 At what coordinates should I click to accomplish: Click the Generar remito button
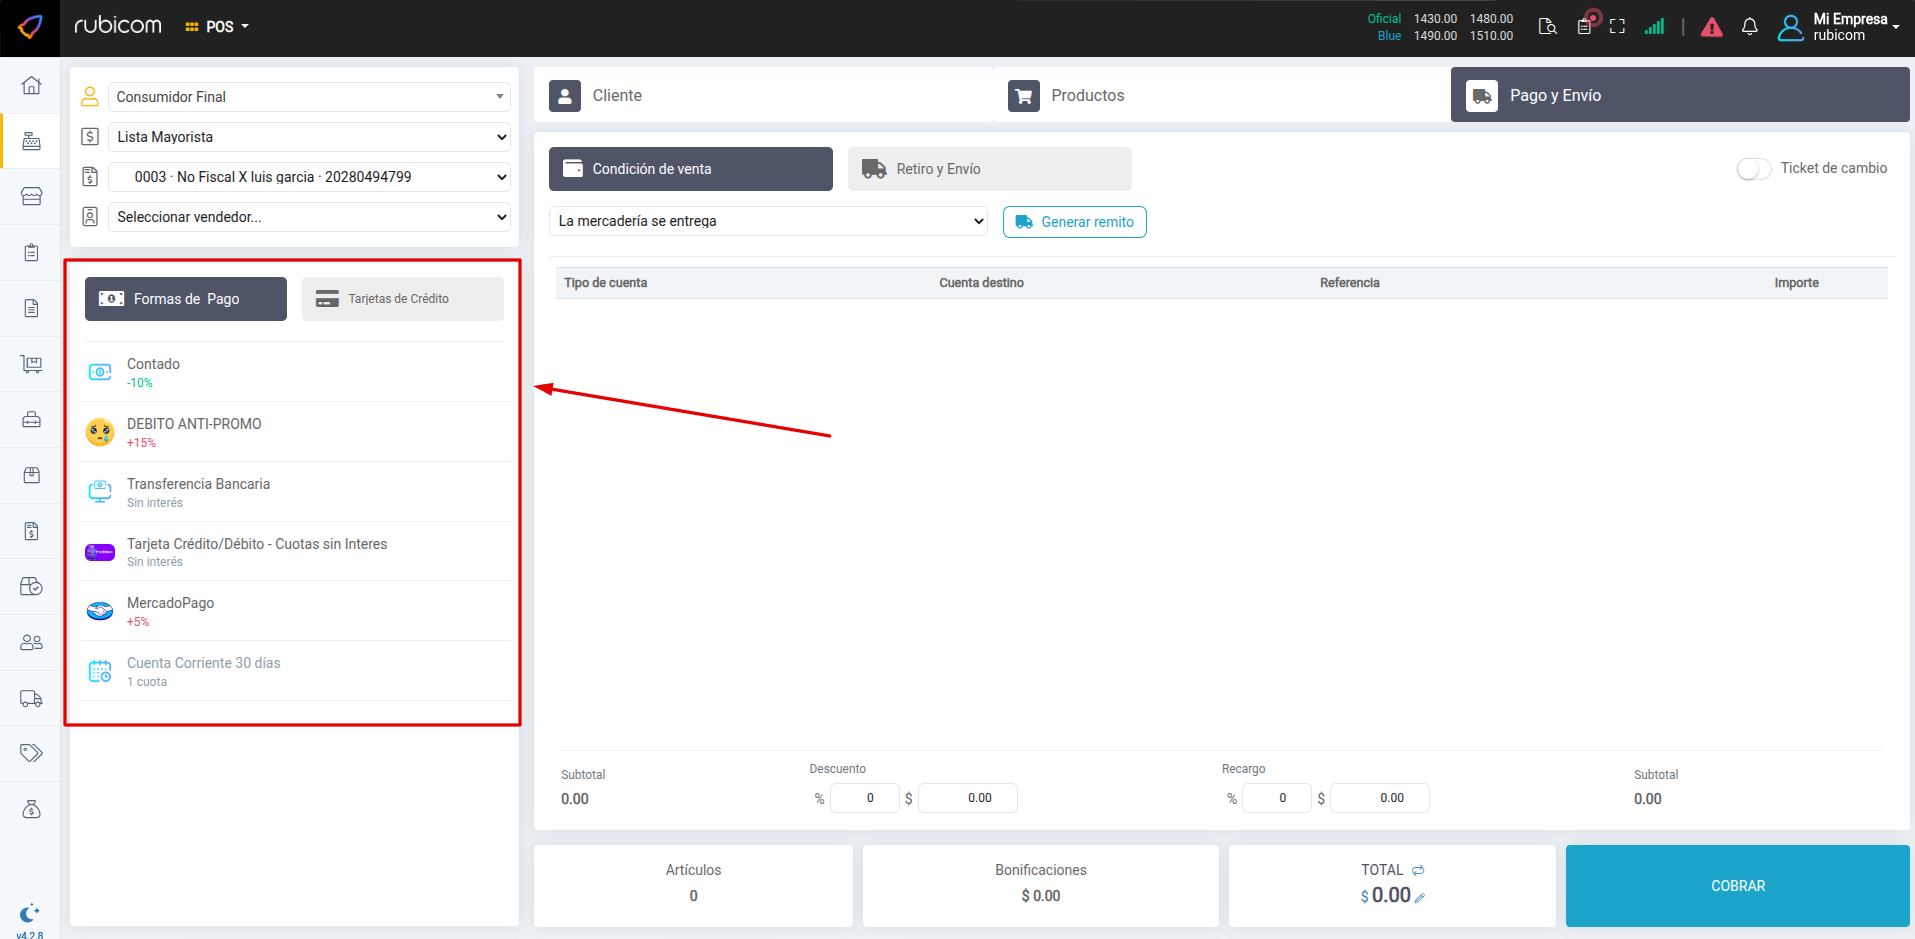(1074, 222)
